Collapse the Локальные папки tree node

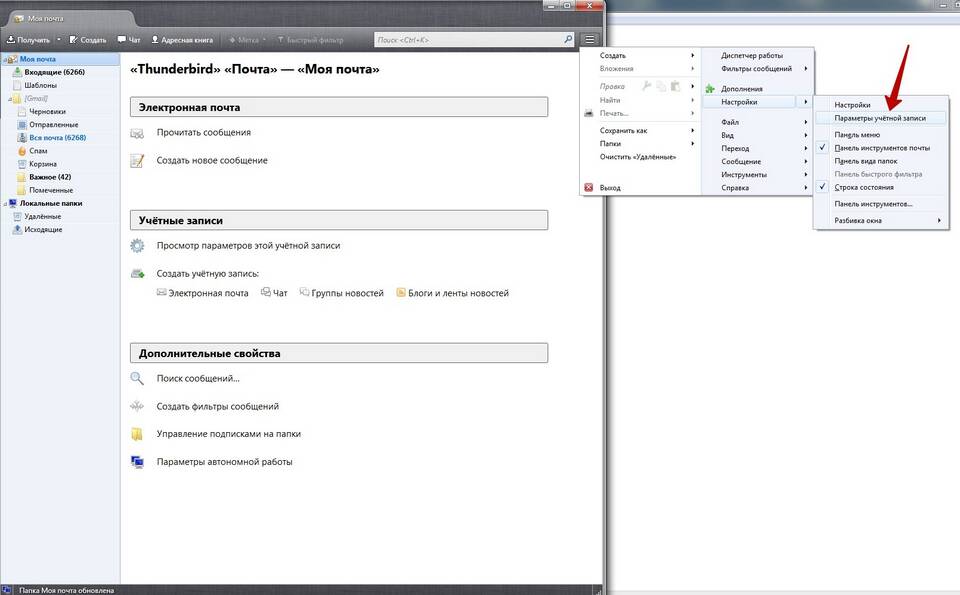pos(4,203)
